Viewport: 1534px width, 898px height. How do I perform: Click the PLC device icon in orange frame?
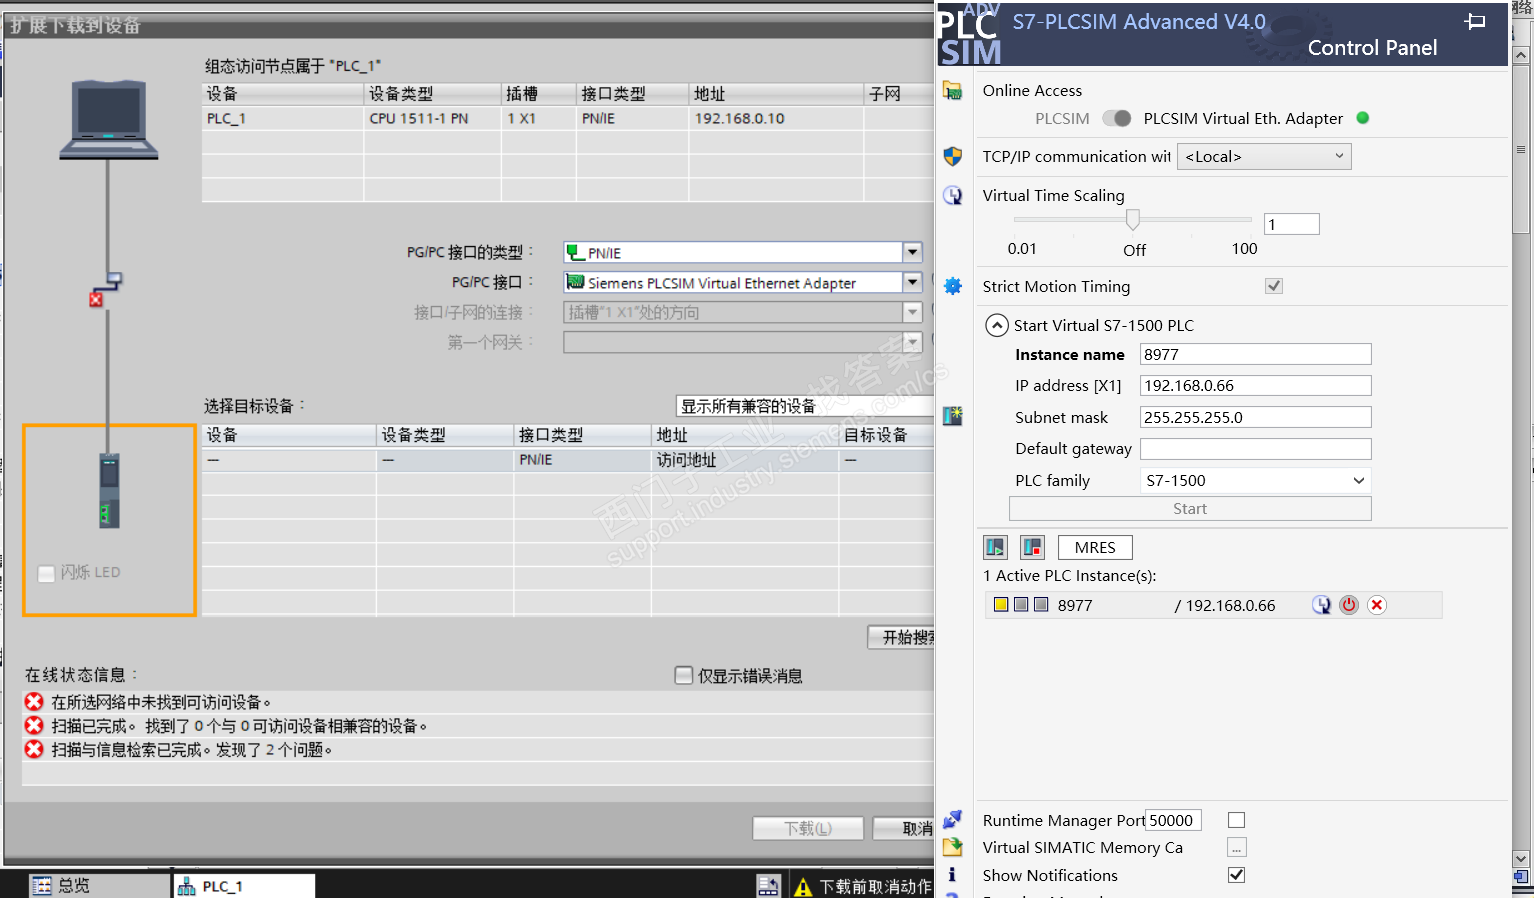[109, 490]
